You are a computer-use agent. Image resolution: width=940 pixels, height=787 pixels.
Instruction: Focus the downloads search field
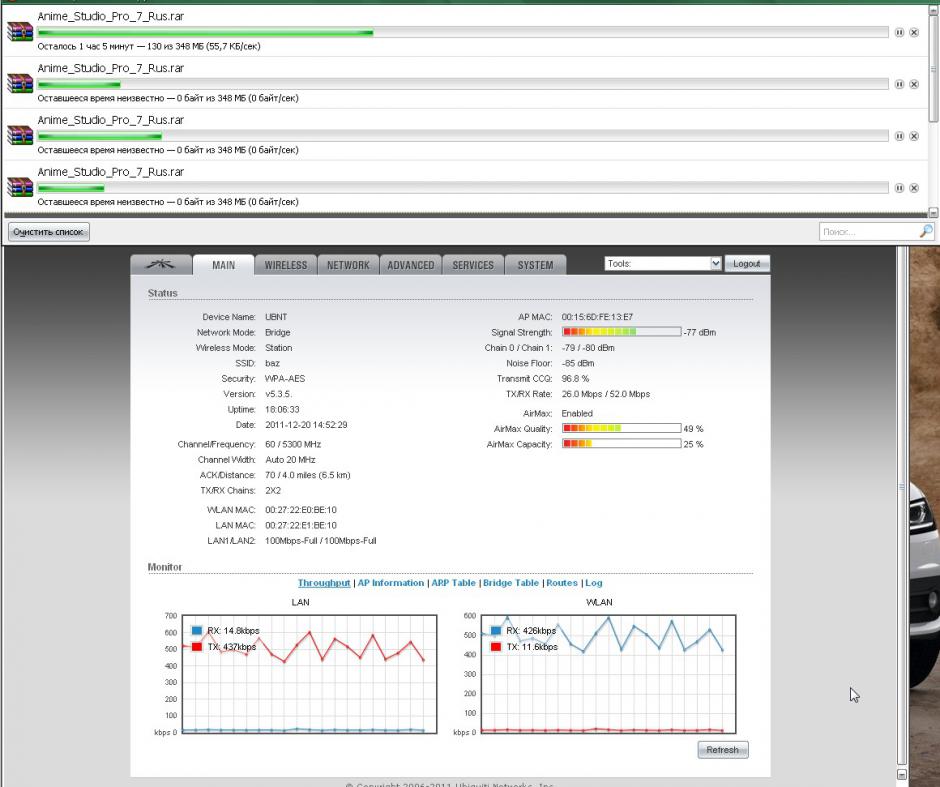867,232
